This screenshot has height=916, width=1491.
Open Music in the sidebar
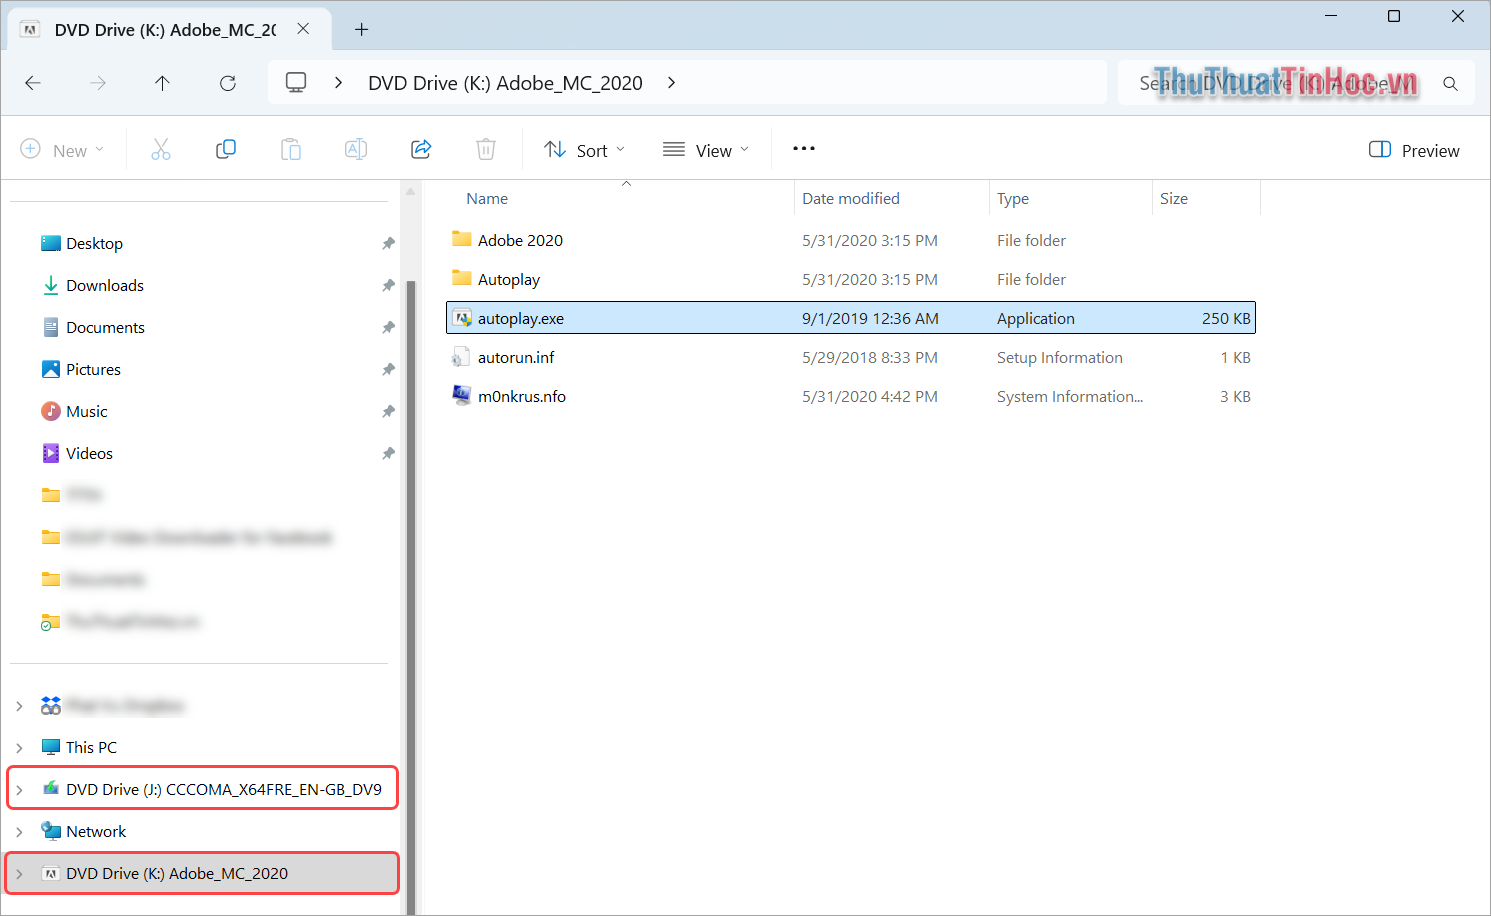click(x=86, y=411)
